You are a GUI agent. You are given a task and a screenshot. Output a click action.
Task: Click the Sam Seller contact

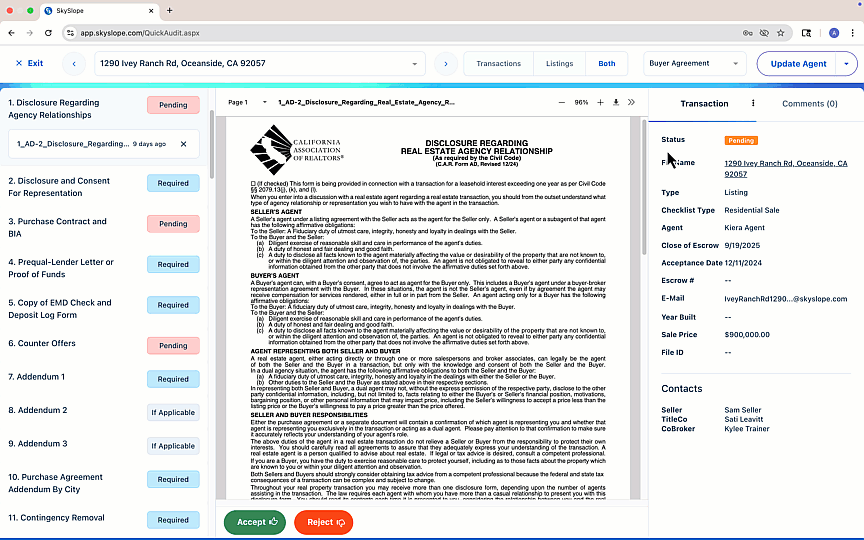pyautogui.click(x=742, y=410)
